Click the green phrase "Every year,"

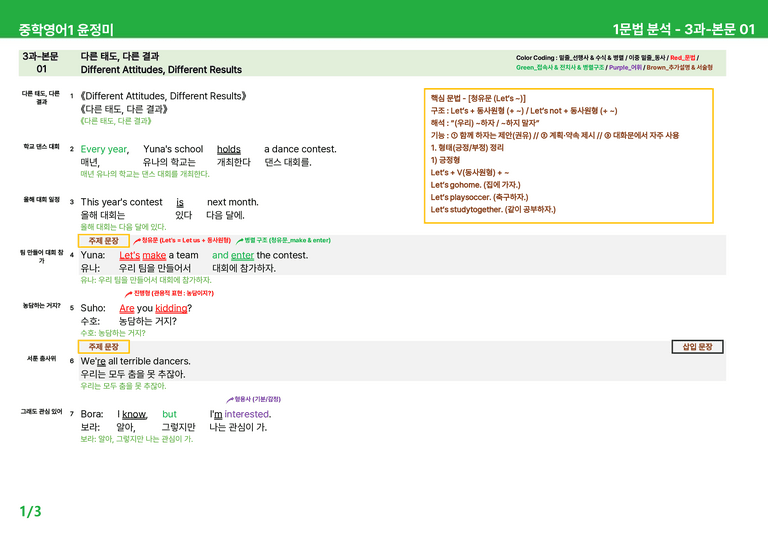(x=105, y=149)
